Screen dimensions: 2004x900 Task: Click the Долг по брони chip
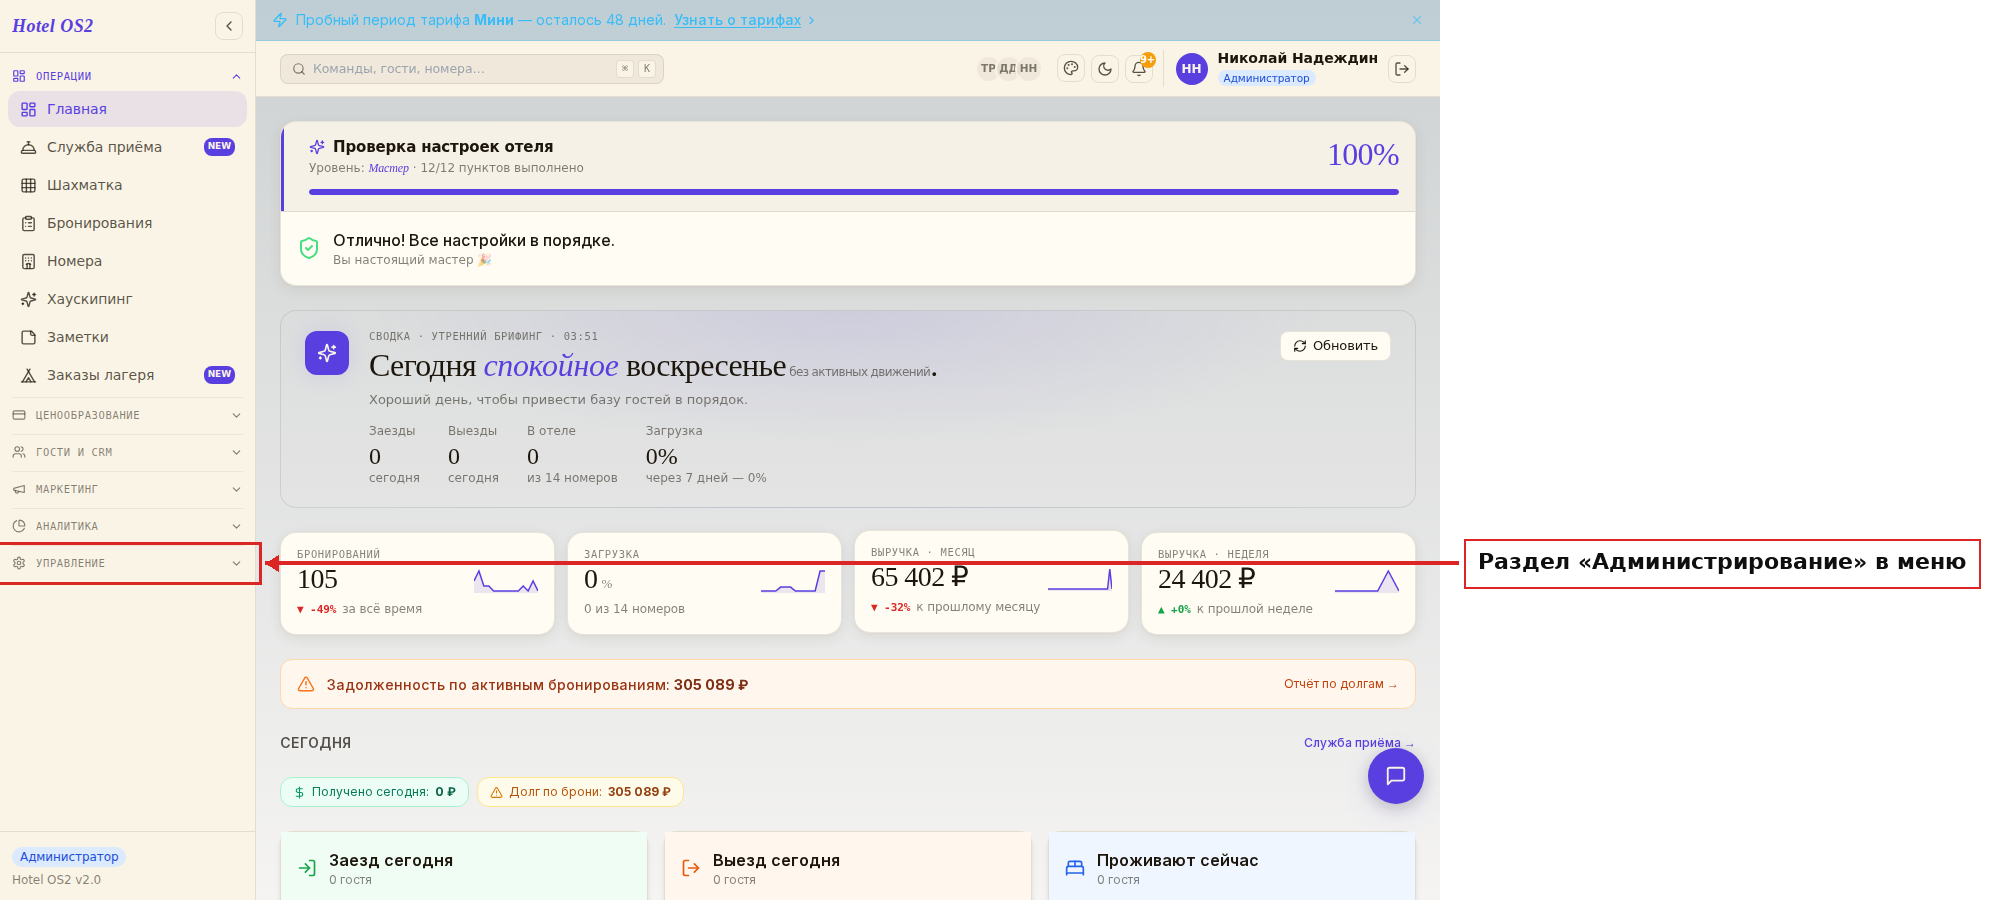(580, 792)
